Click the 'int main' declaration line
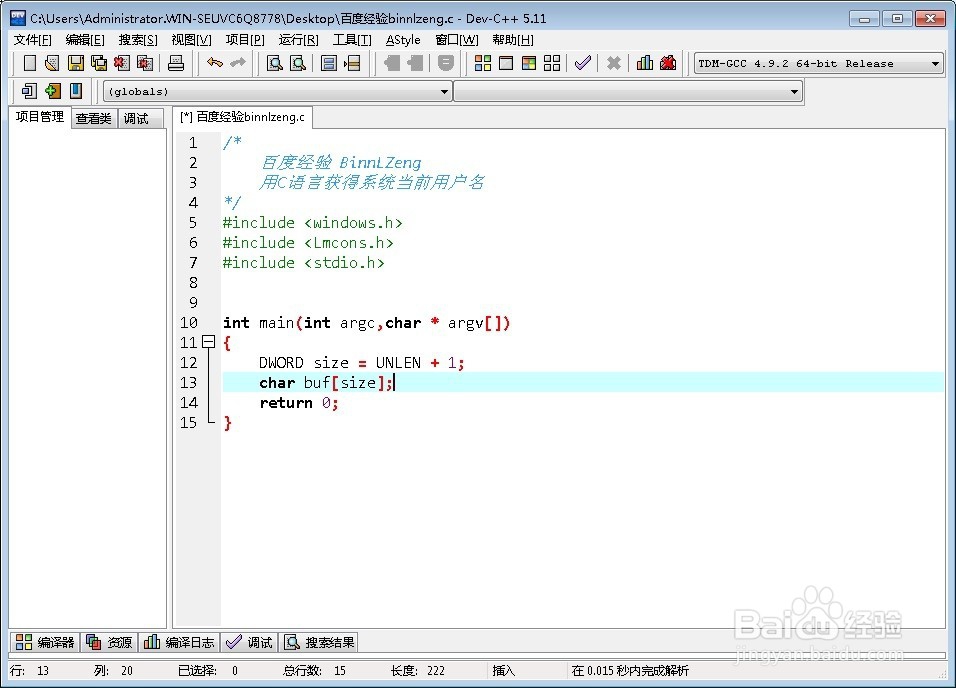Screen dimensions: 956x688 366,323
